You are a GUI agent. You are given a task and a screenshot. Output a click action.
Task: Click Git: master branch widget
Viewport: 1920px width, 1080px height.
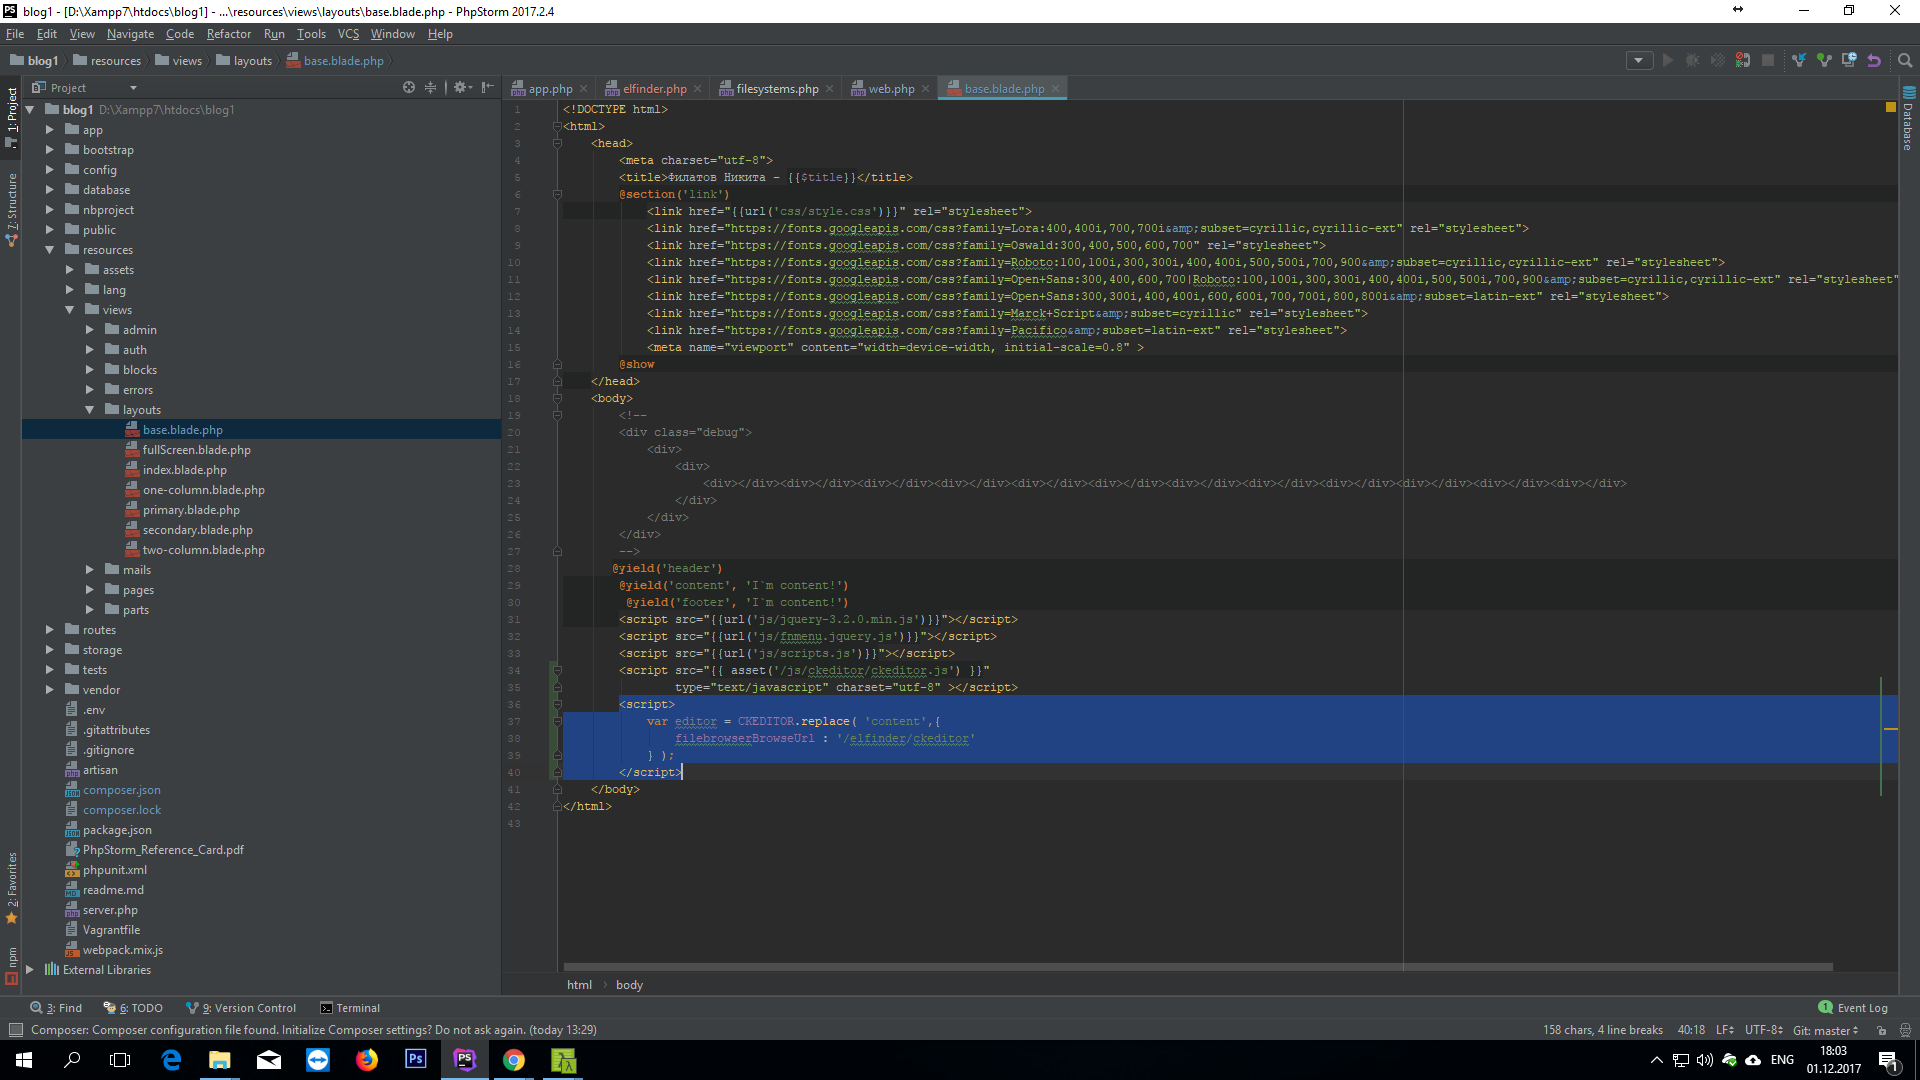(1825, 1030)
